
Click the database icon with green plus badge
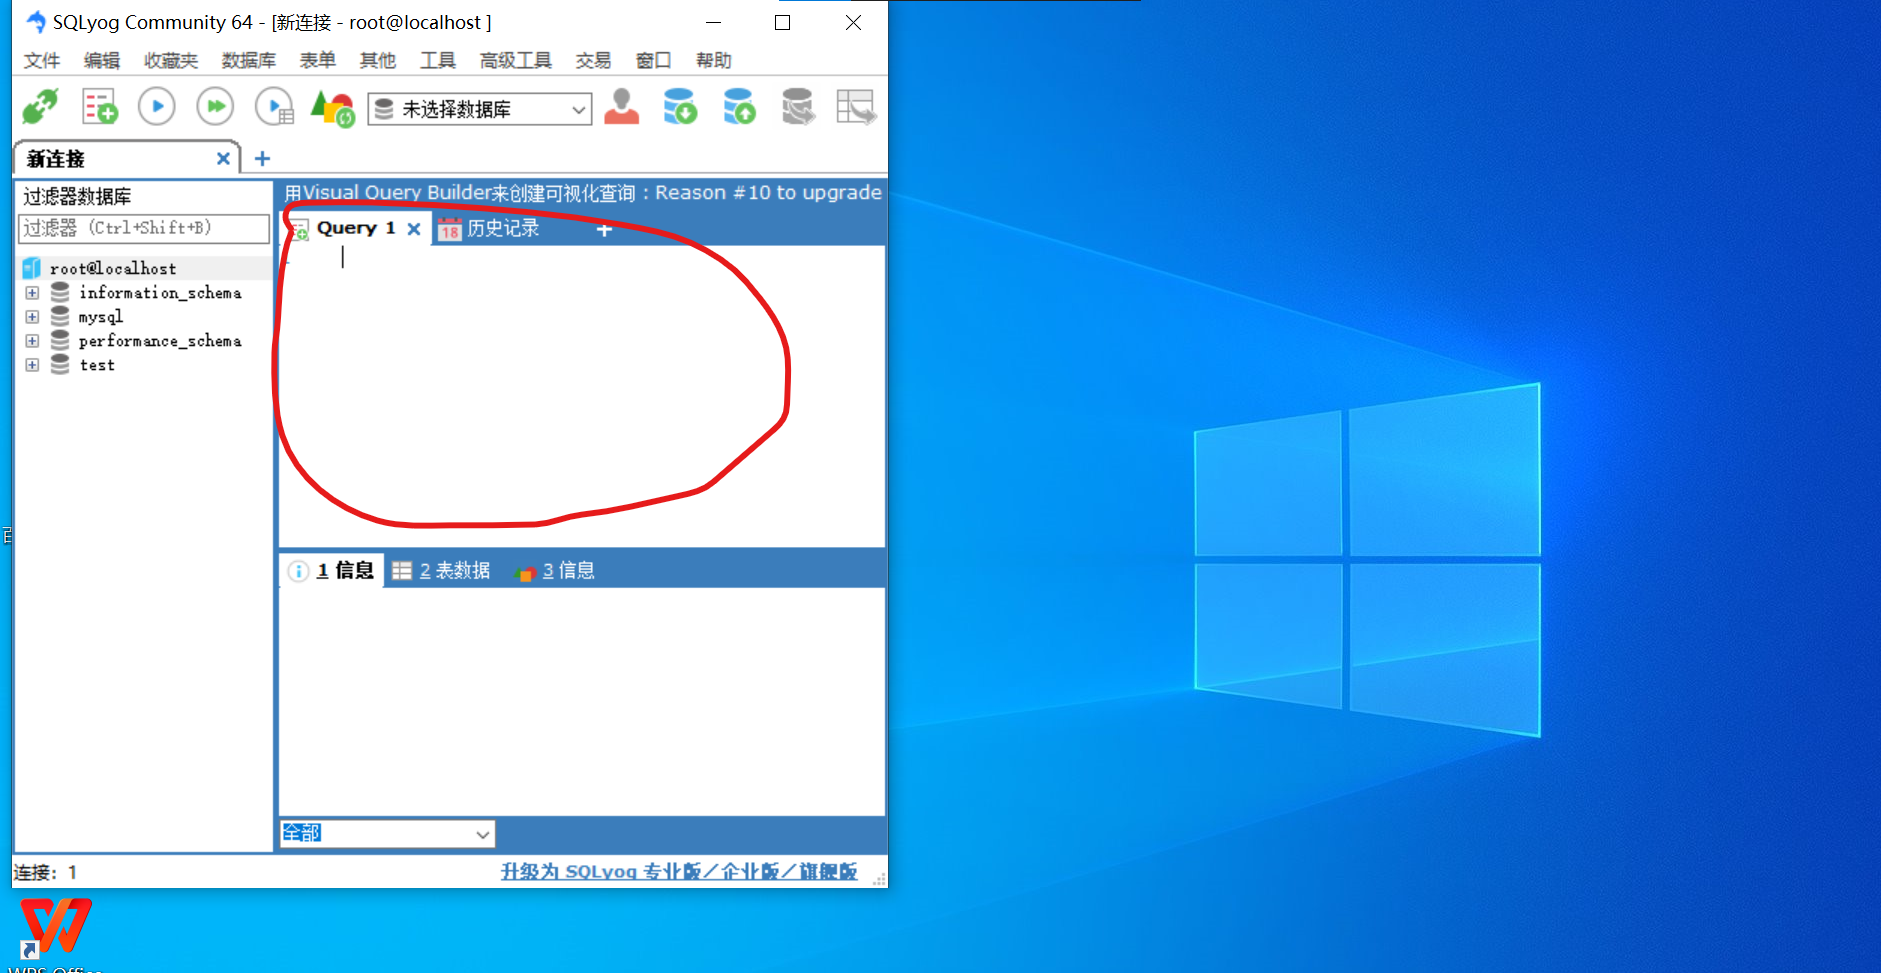click(x=680, y=106)
